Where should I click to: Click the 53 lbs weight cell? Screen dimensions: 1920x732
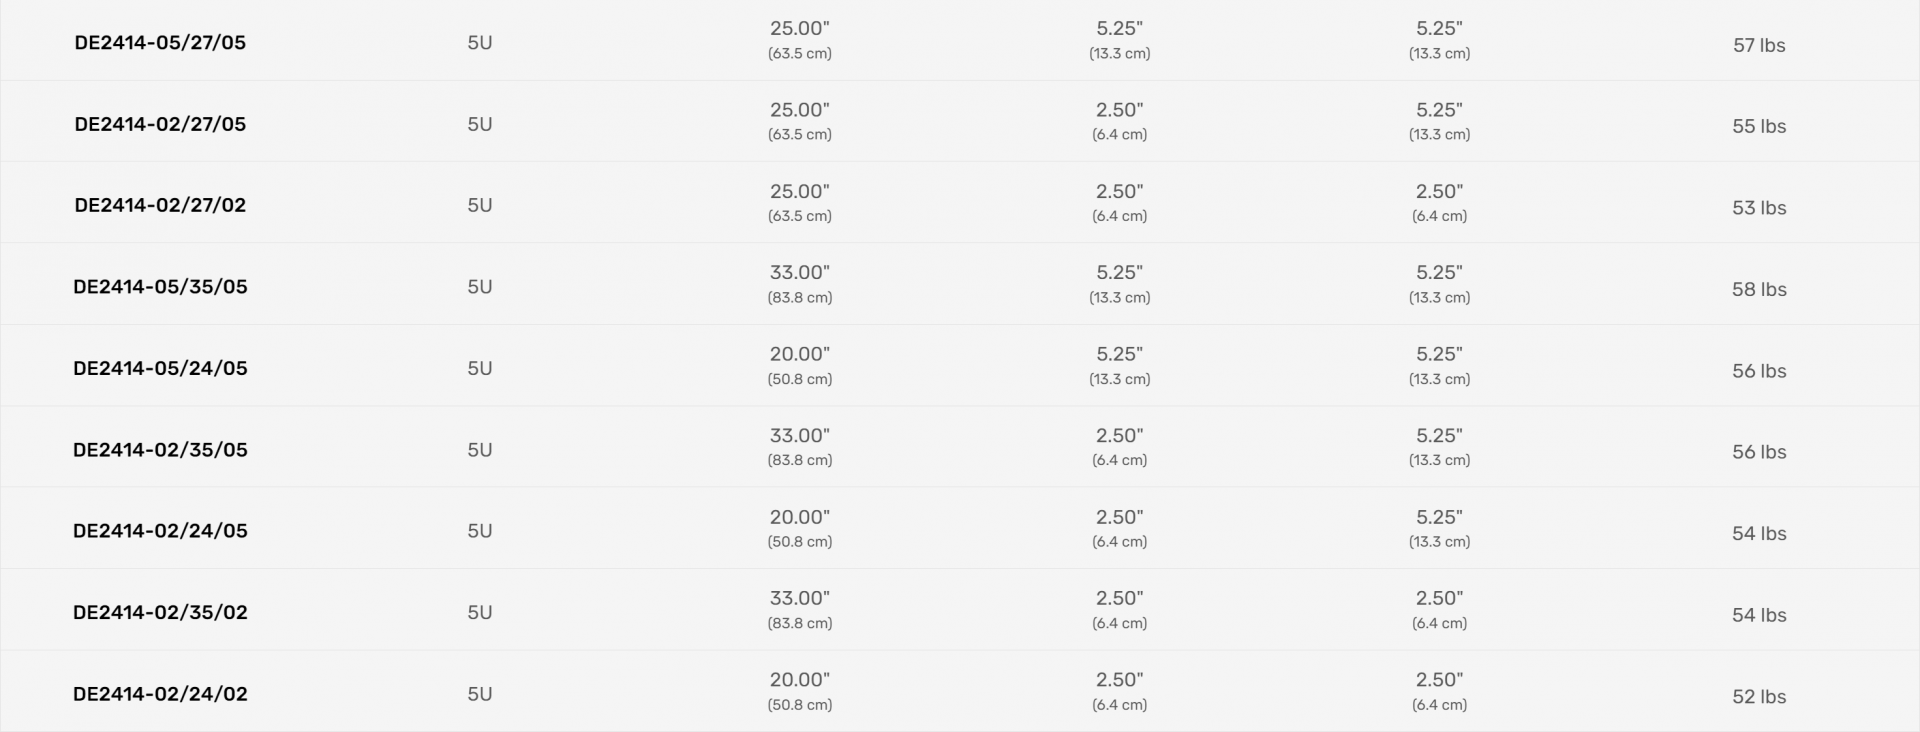tap(1758, 208)
